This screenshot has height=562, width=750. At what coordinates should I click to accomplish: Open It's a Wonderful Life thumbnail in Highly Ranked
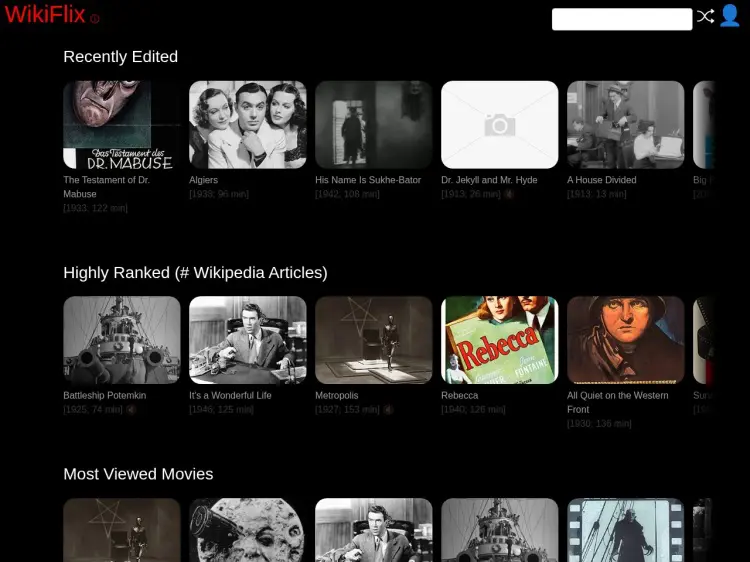248,340
